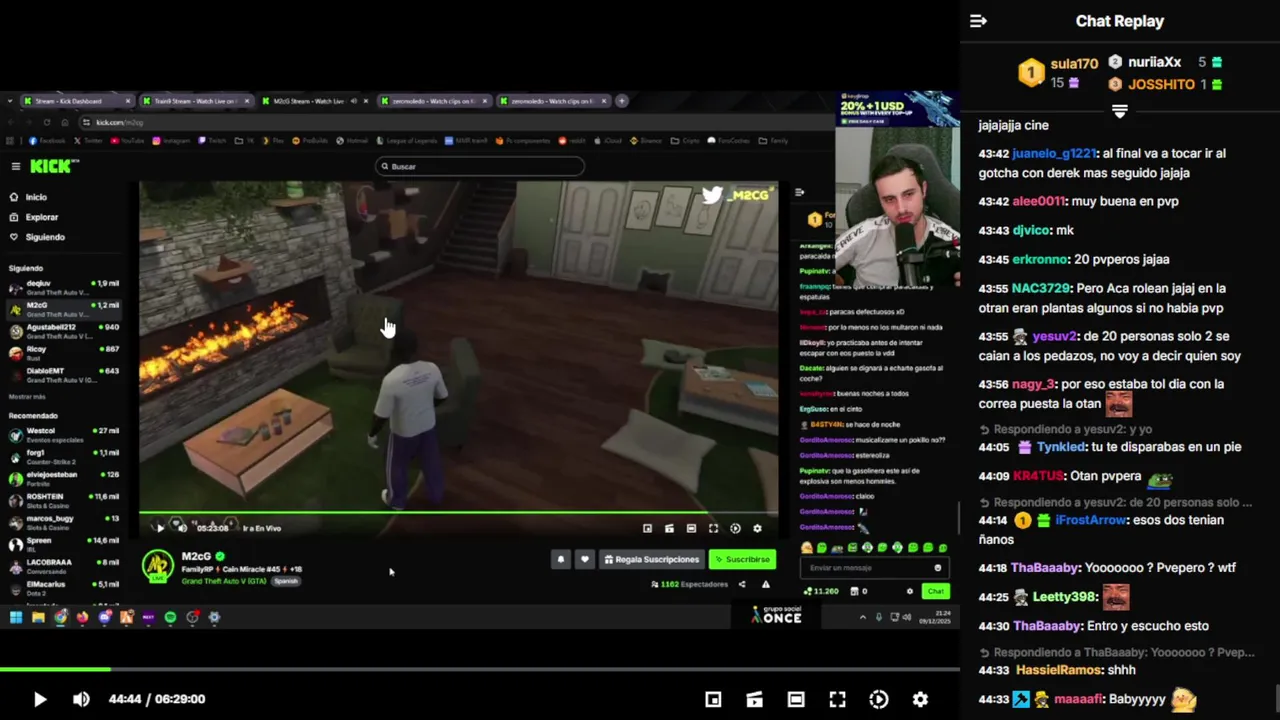Open outer player settings gear

[x=920, y=699]
